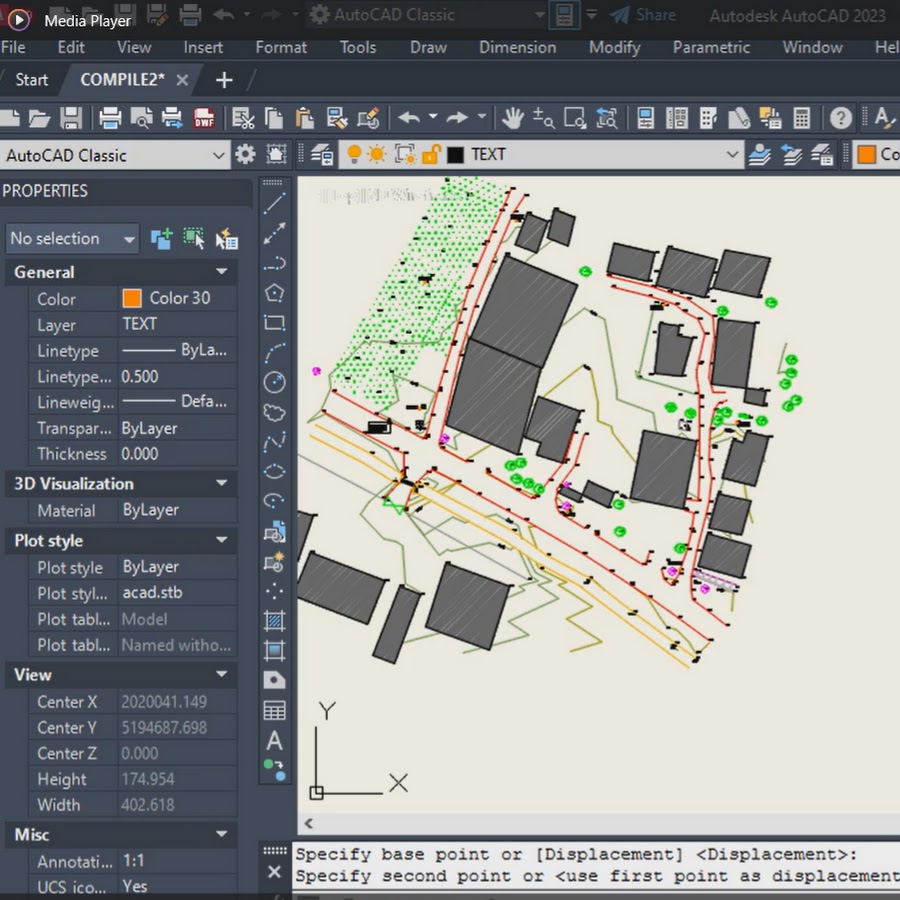
Task: Select the Revision Cloud tool
Action: (274, 412)
